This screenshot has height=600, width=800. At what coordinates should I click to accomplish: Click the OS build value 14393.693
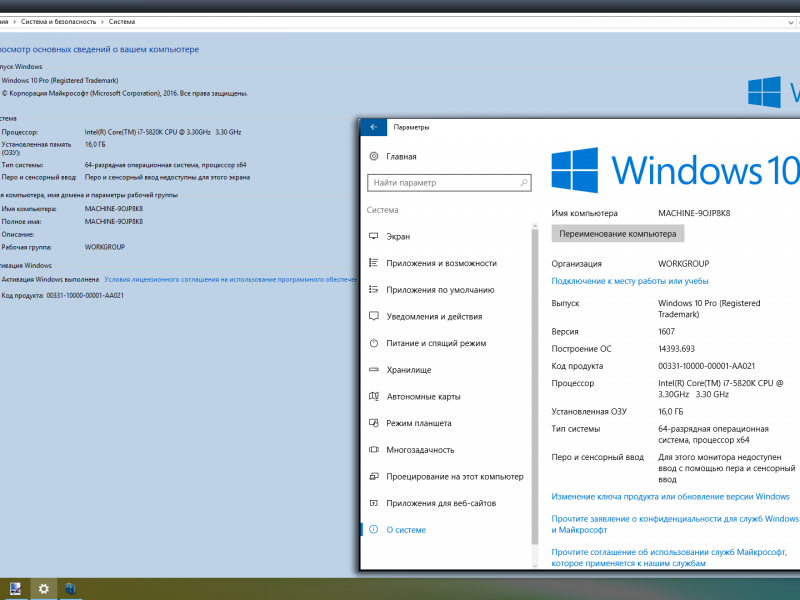click(676, 349)
